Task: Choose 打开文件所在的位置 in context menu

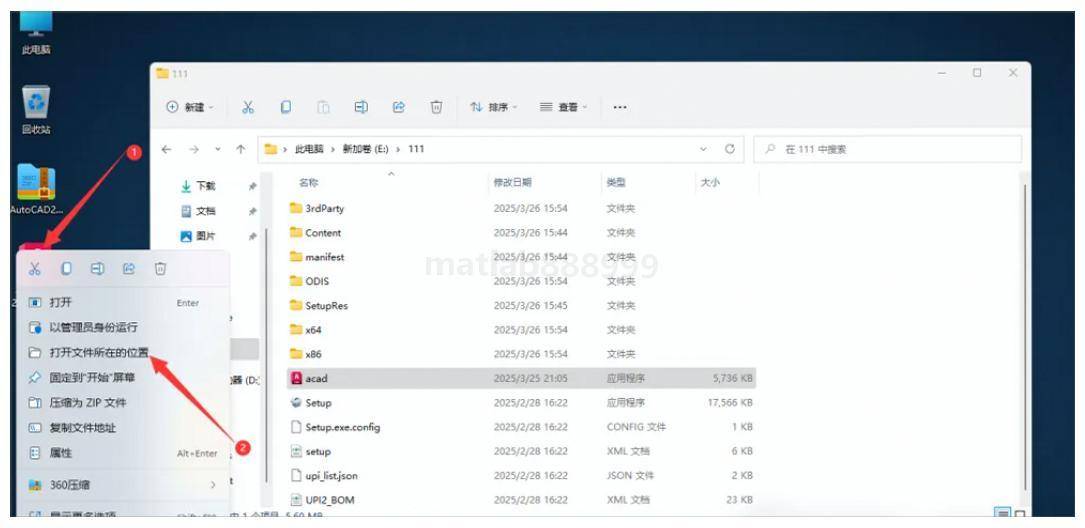Action: (x=122, y=352)
